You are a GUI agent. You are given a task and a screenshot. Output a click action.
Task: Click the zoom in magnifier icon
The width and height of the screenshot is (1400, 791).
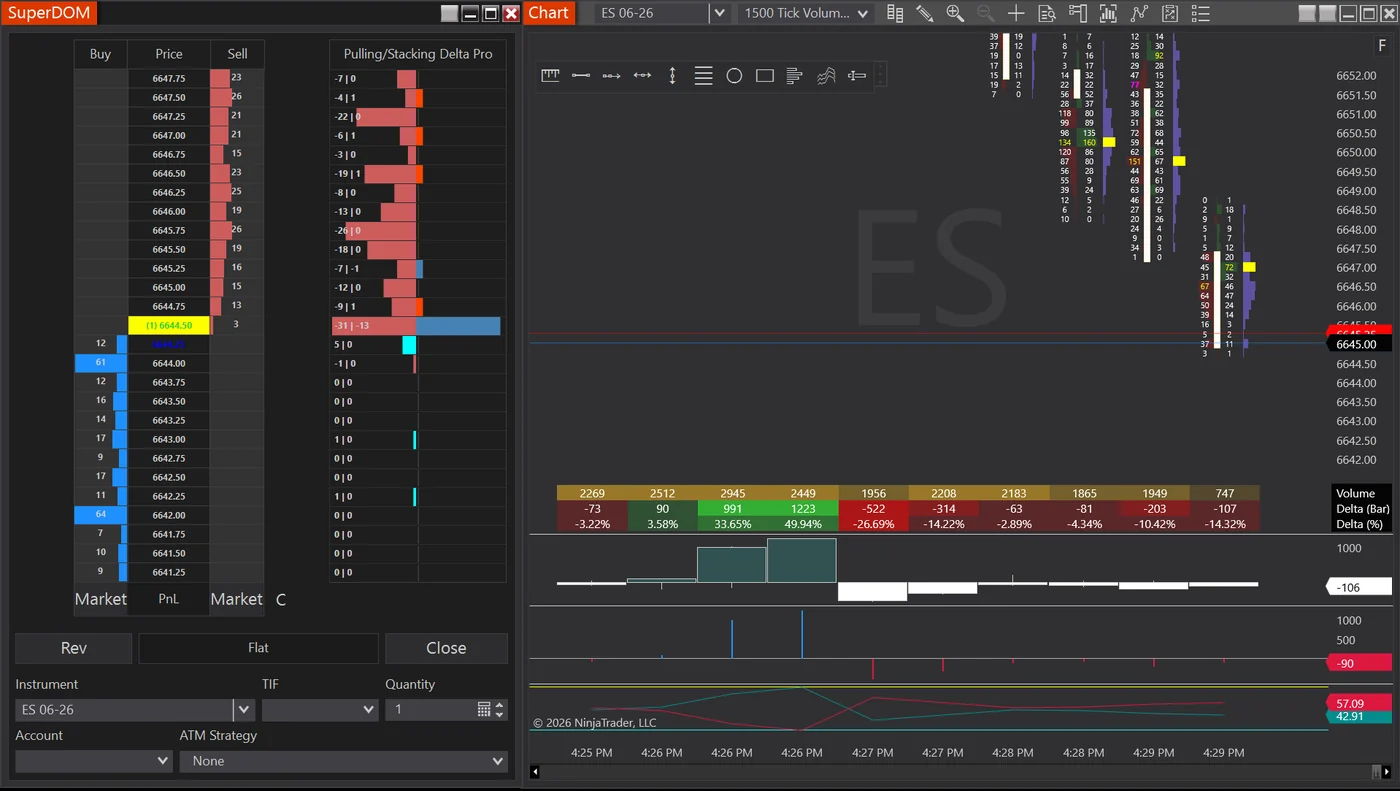(955, 13)
